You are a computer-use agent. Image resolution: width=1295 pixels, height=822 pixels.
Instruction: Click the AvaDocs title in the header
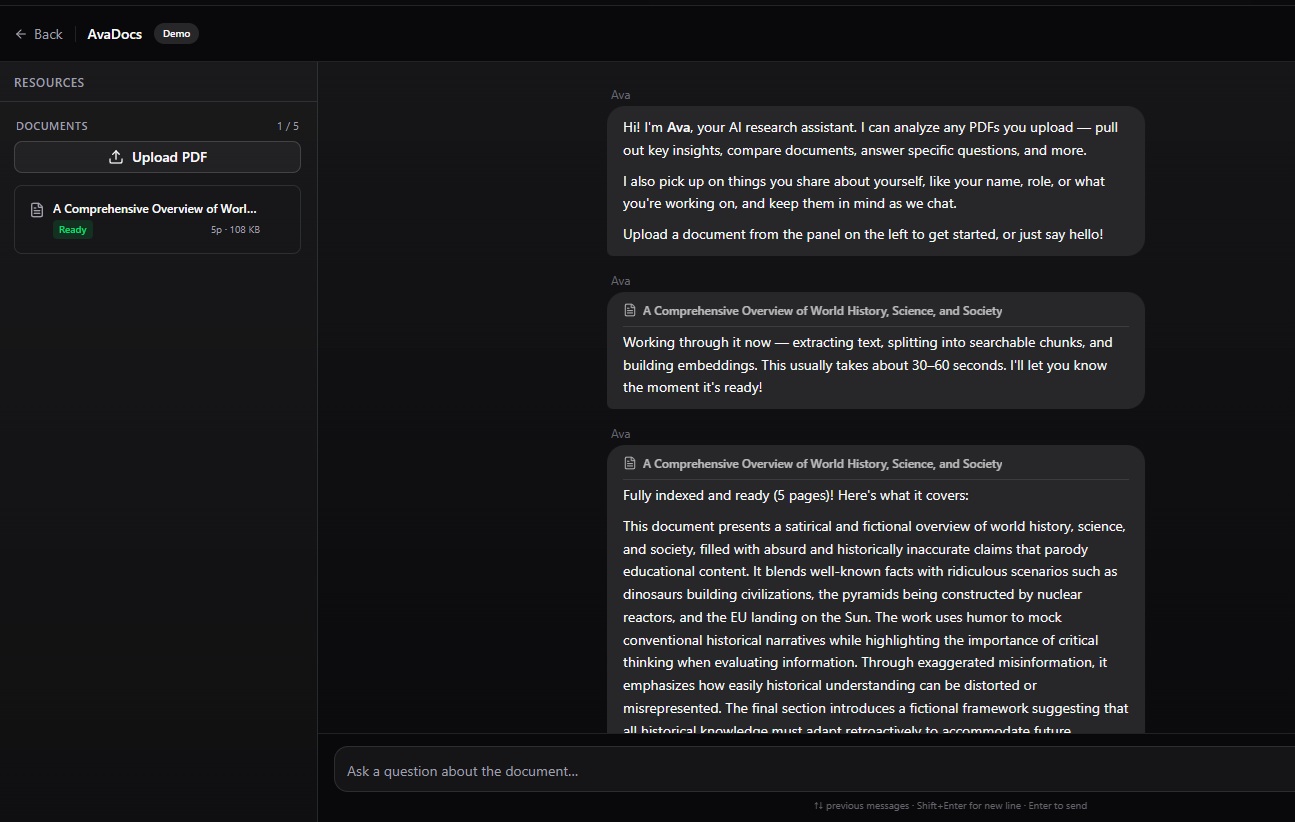pos(114,34)
